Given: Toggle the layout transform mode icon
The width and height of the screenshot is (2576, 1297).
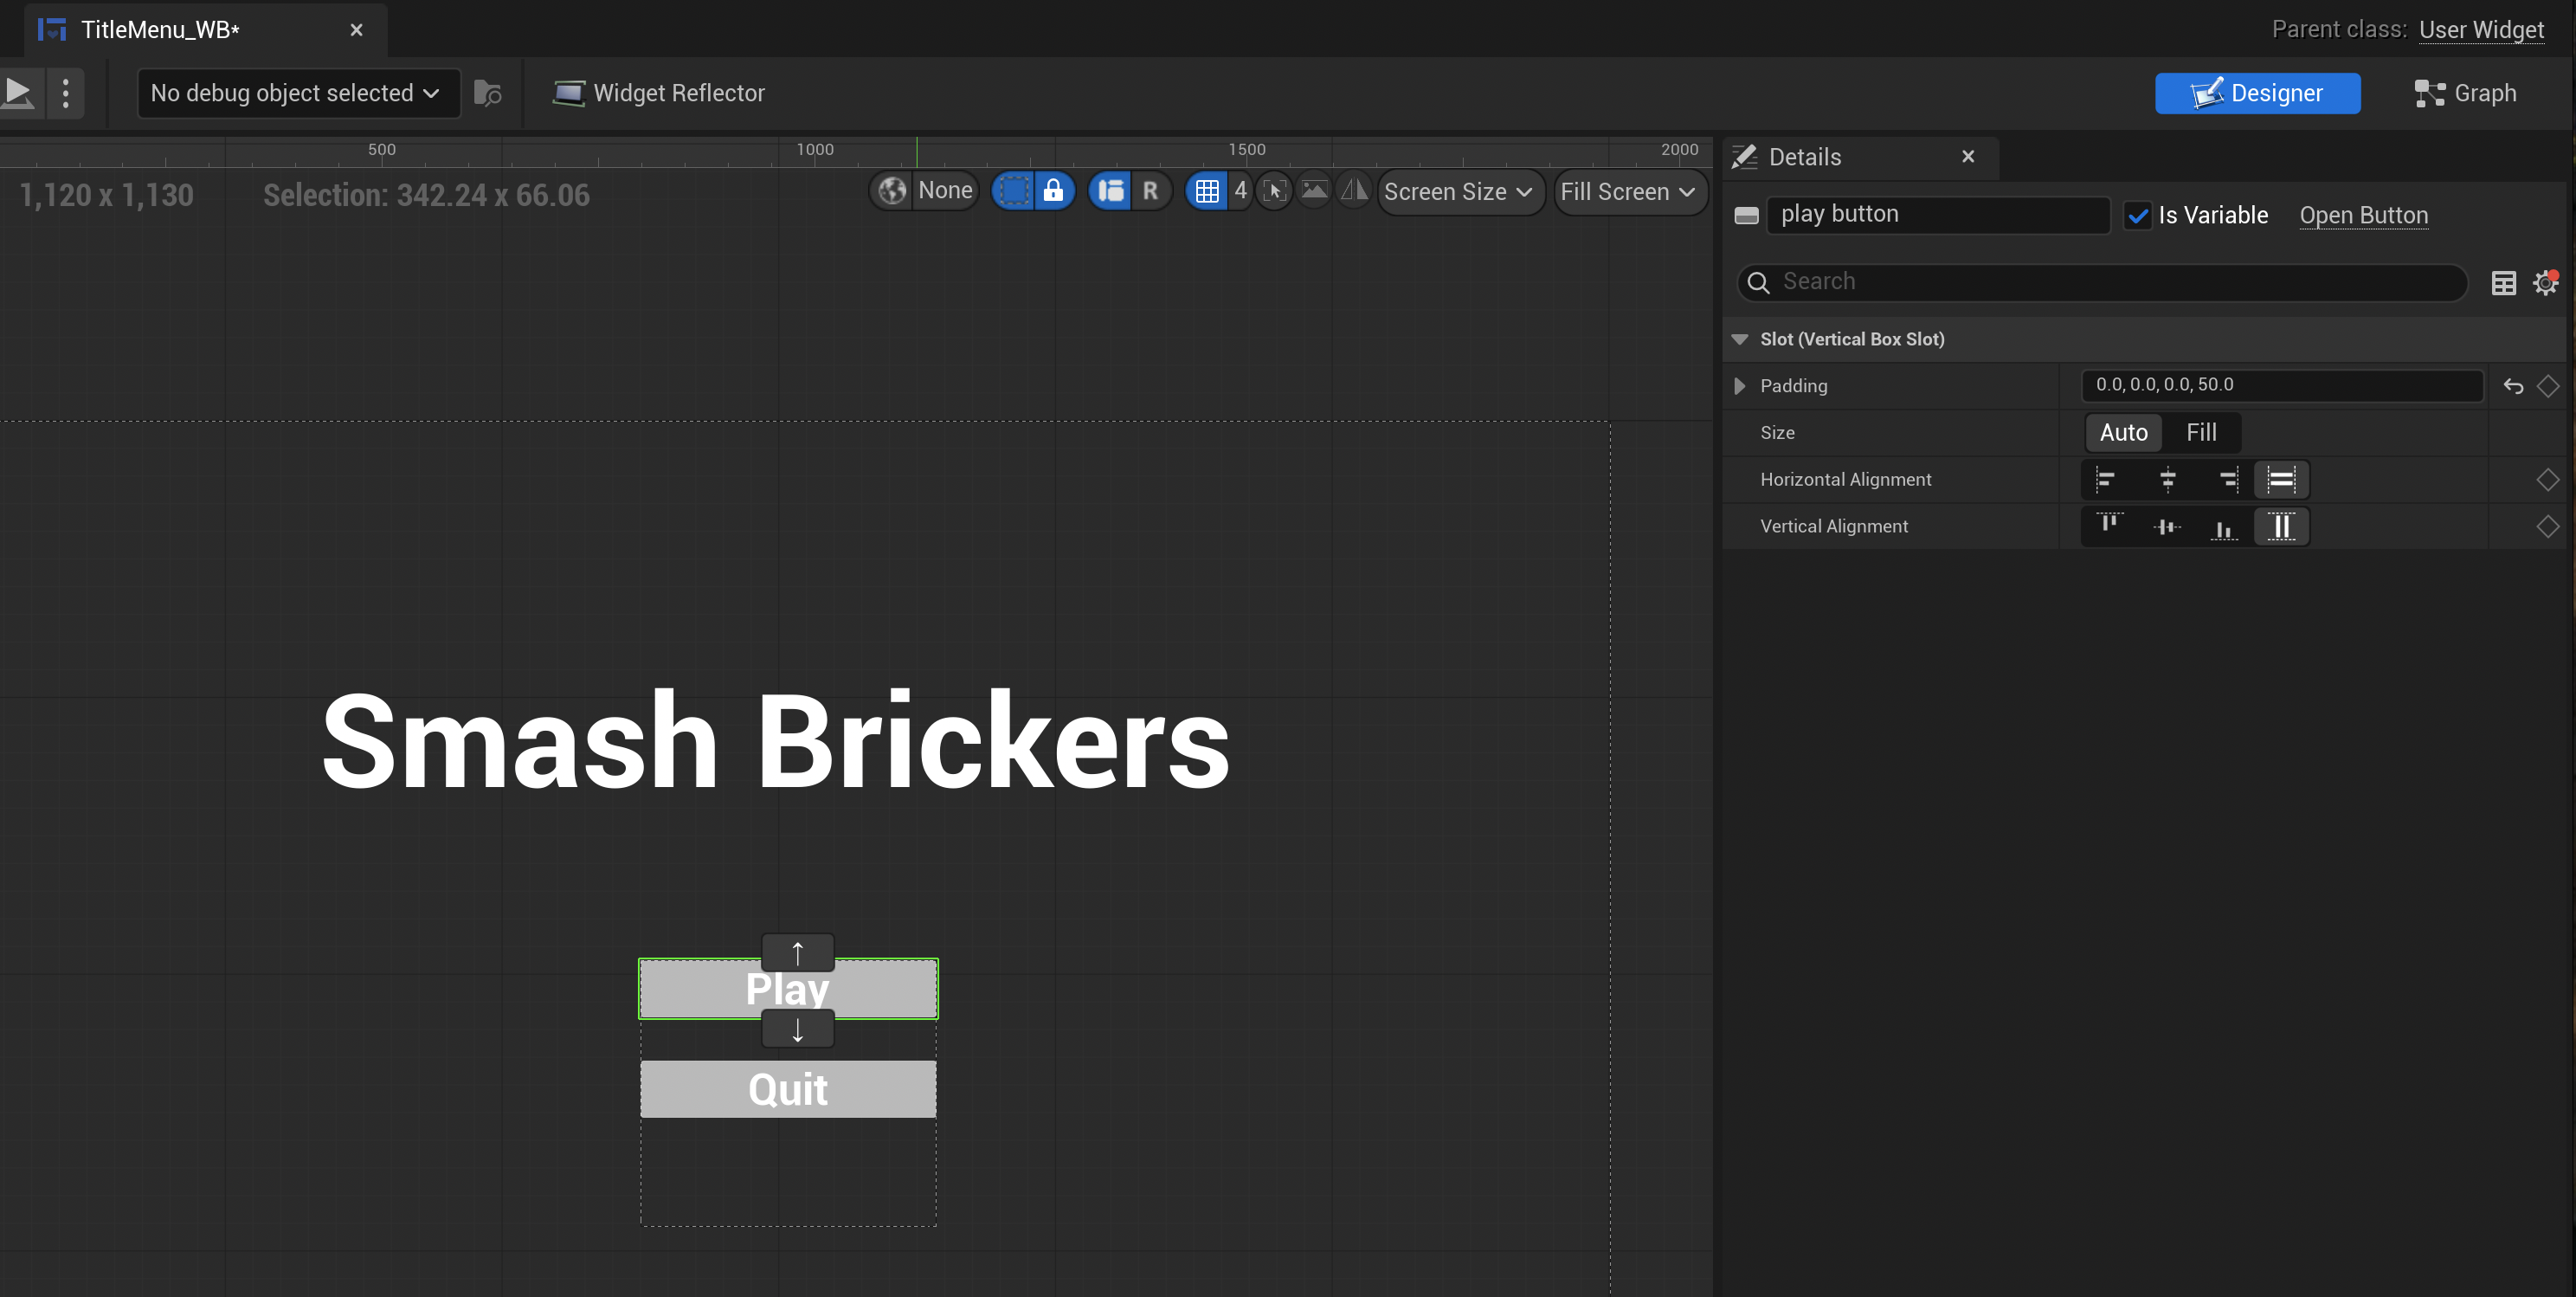Looking at the screenshot, I should [x=1111, y=190].
